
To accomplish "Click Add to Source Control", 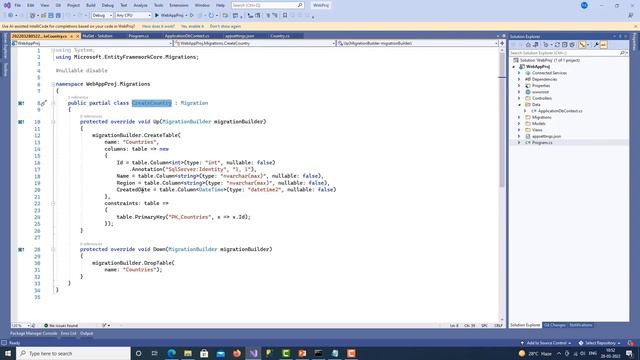I will [x=546, y=343].
